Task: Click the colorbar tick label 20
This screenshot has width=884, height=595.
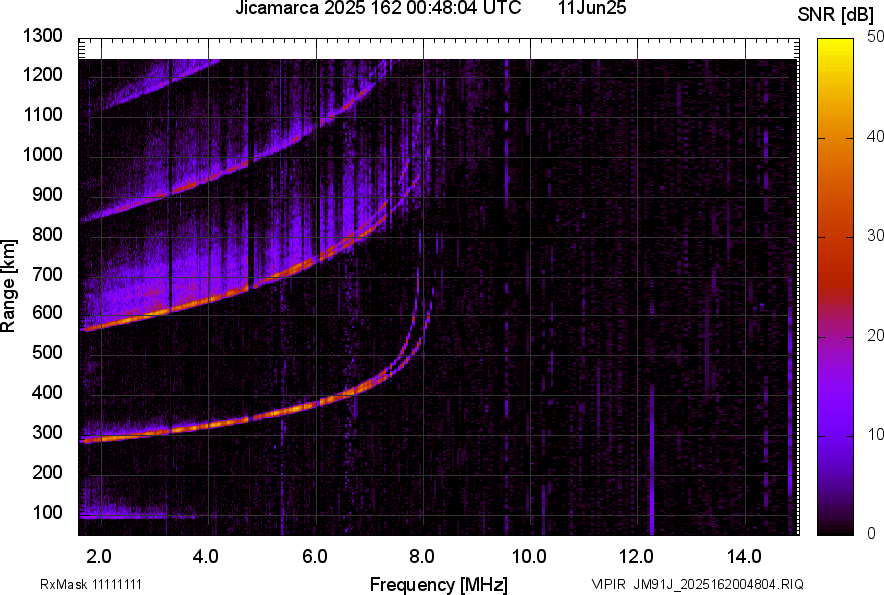Action: point(874,336)
